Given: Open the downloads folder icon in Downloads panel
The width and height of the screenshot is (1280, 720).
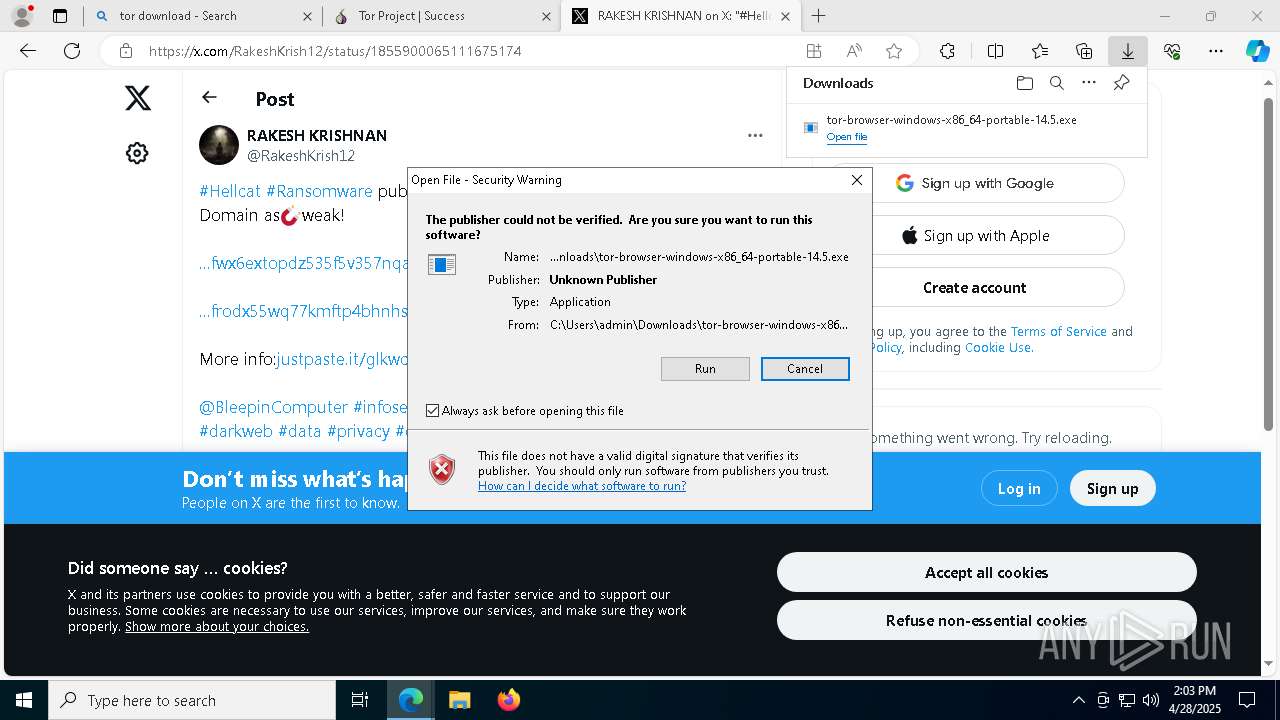Looking at the screenshot, I should [x=1024, y=83].
